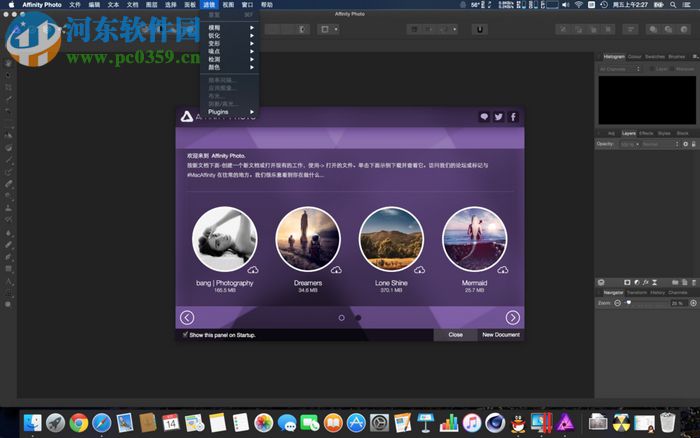Download the bang Photography sample via cloud icon
The image size is (700, 438).
click(x=253, y=270)
